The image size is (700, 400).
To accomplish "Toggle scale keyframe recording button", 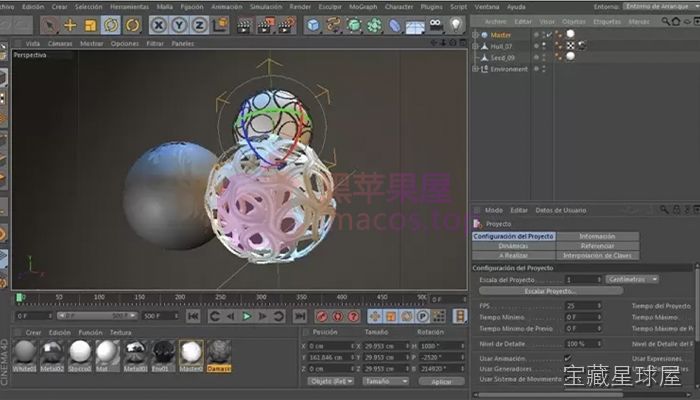I will click(391, 316).
